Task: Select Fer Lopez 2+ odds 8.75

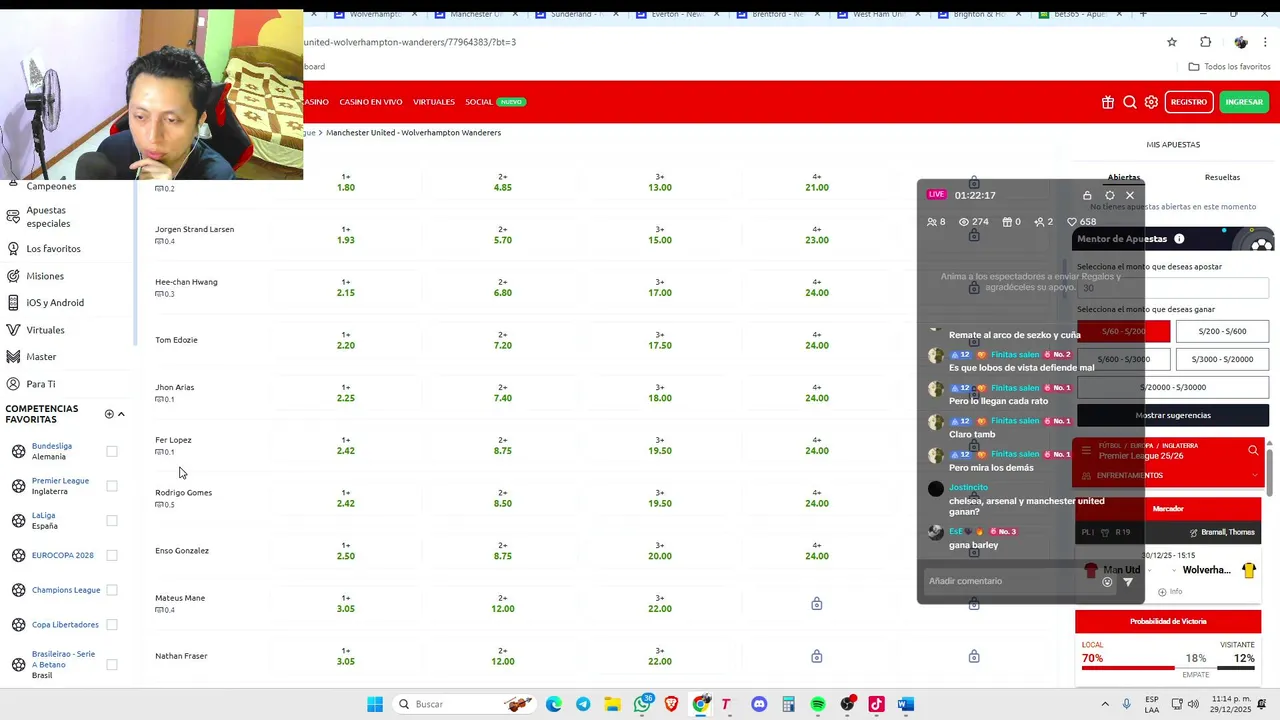Action: (x=503, y=446)
